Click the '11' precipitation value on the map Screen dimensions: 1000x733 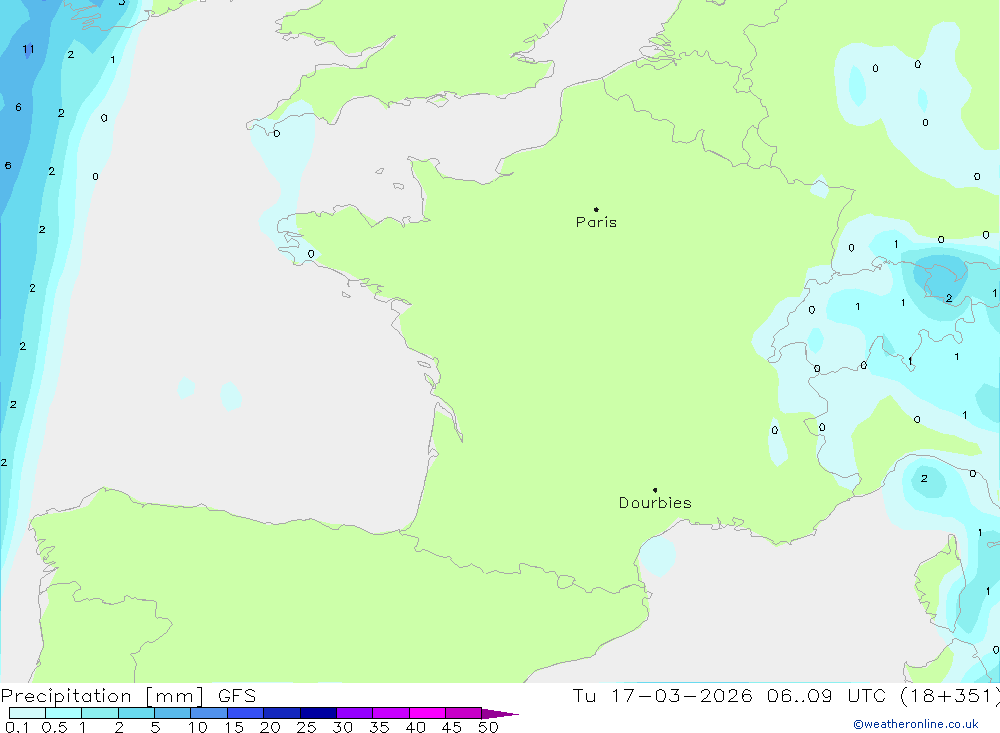click(x=28, y=49)
